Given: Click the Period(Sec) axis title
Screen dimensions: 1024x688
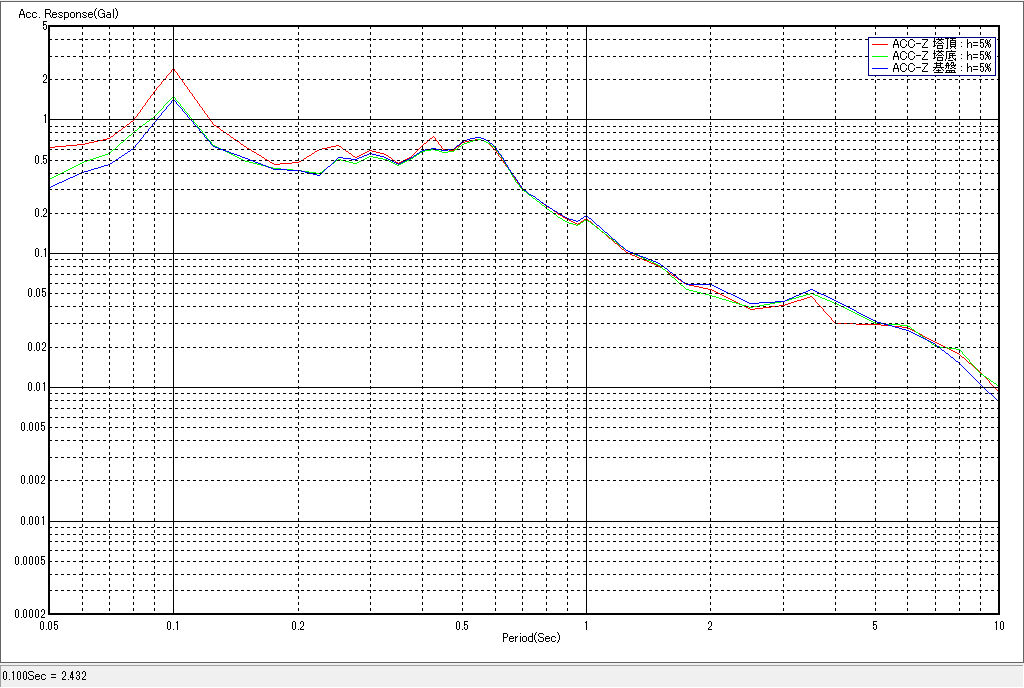Looking at the screenshot, I should point(530,637).
